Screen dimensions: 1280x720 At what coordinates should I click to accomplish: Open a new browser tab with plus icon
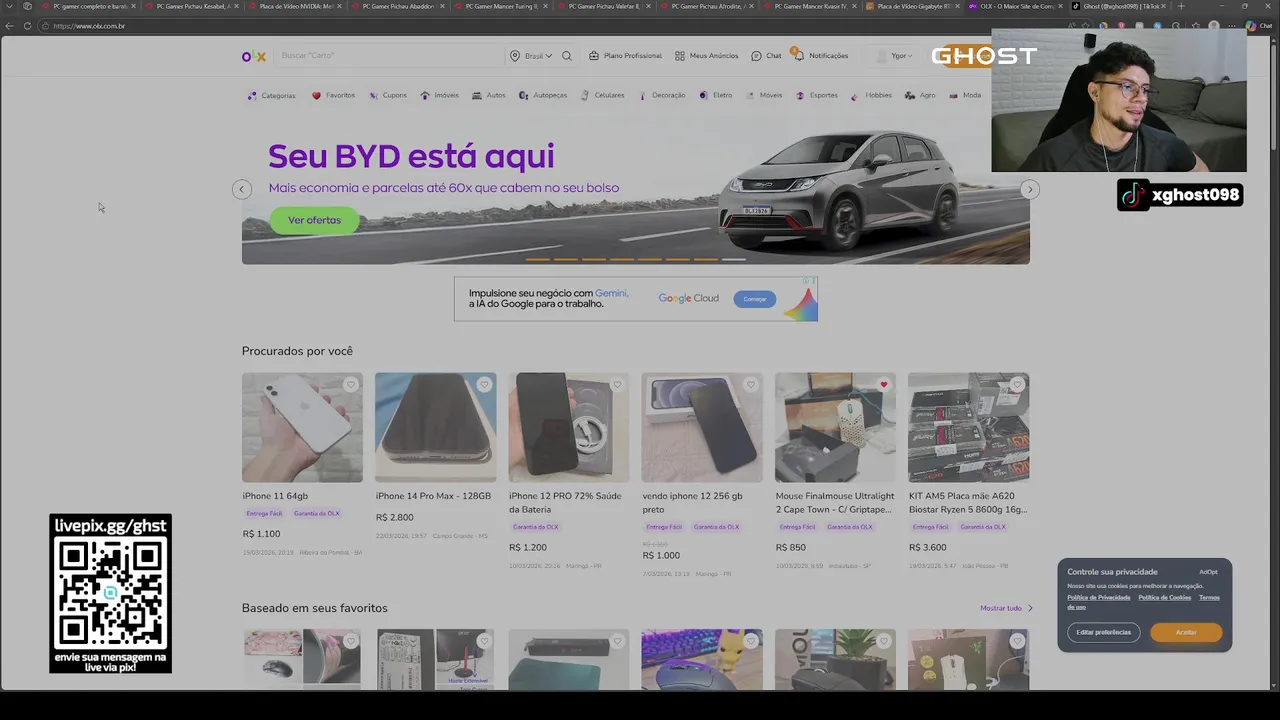pos(1179,6)
